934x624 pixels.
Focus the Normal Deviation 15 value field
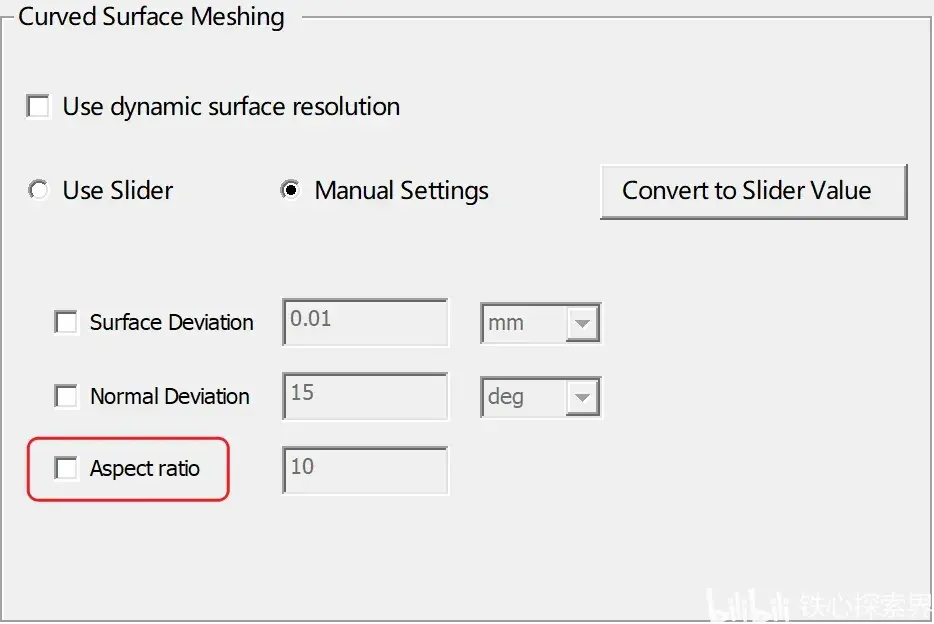[x=365, y=397]
